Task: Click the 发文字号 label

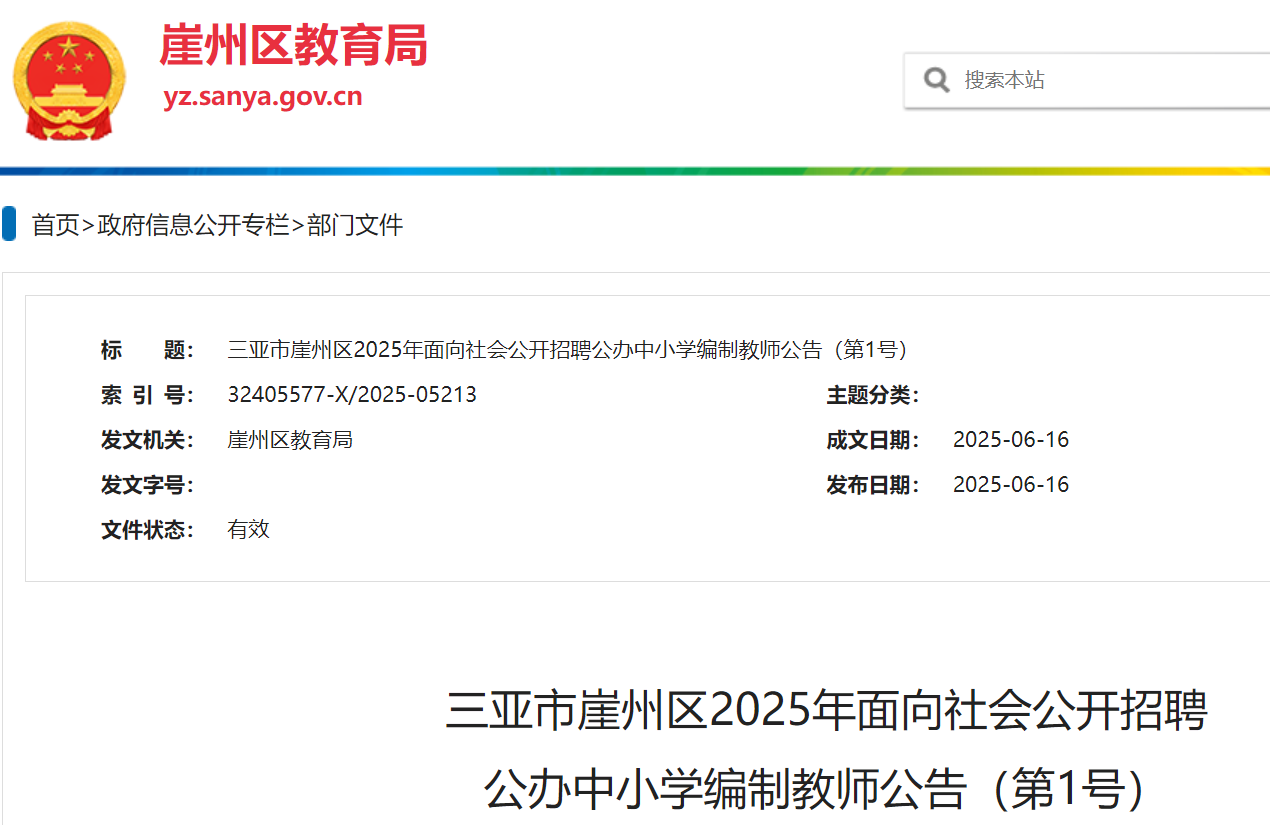Action: (146, 485)
